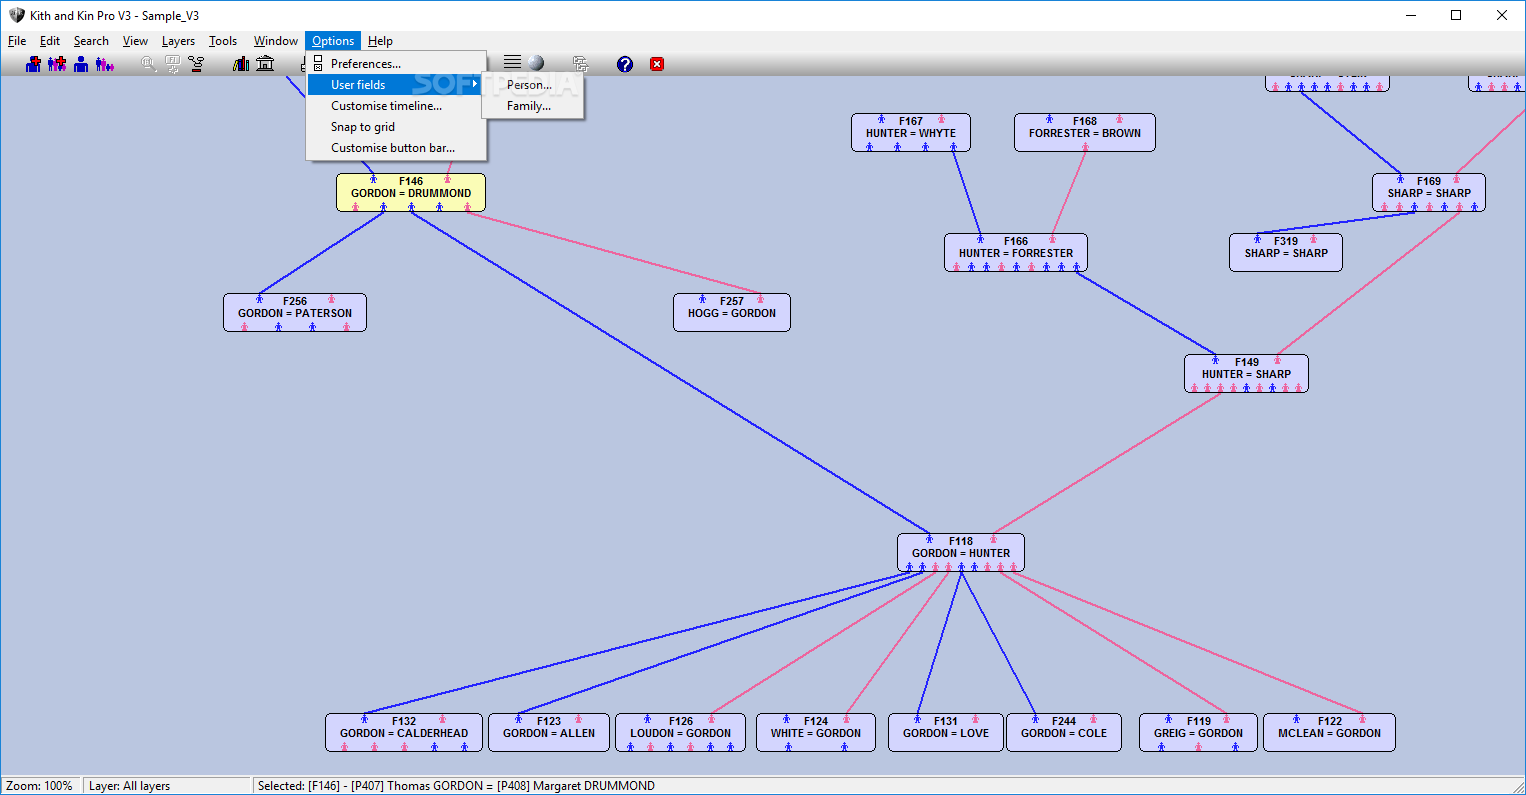Choose Customise timeline... option
This screenshot has width=1526, height=795.
click(x=396, y=106)
